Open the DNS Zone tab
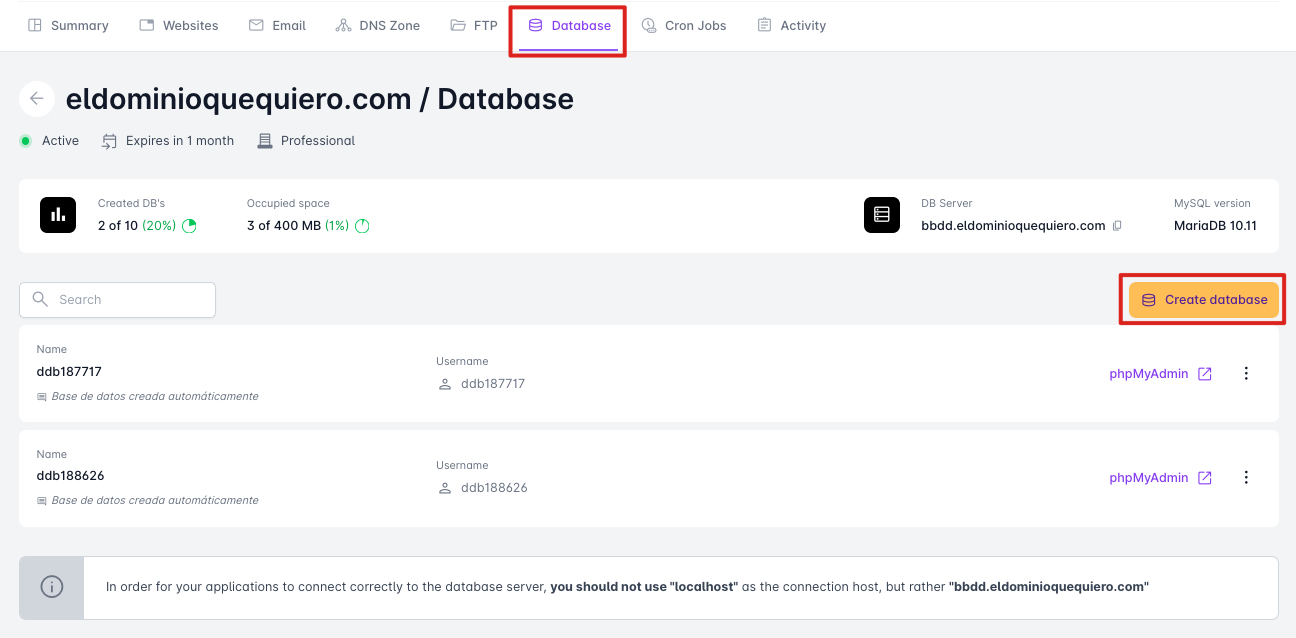The width and height of the screenshot is (1296, 638). pos(378,25)
